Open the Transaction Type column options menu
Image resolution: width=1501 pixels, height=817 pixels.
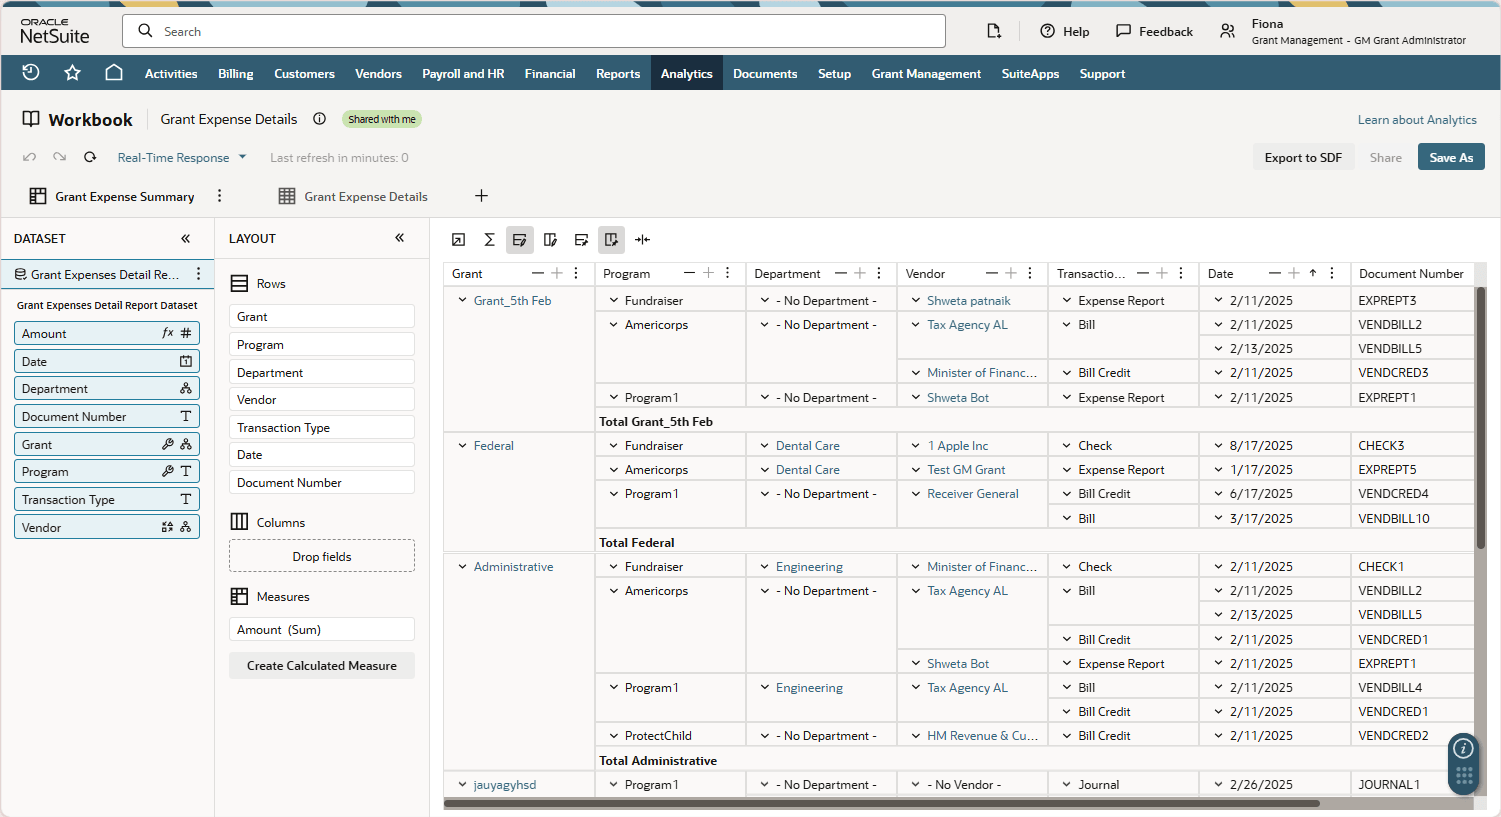click(x=1181, y=273)
